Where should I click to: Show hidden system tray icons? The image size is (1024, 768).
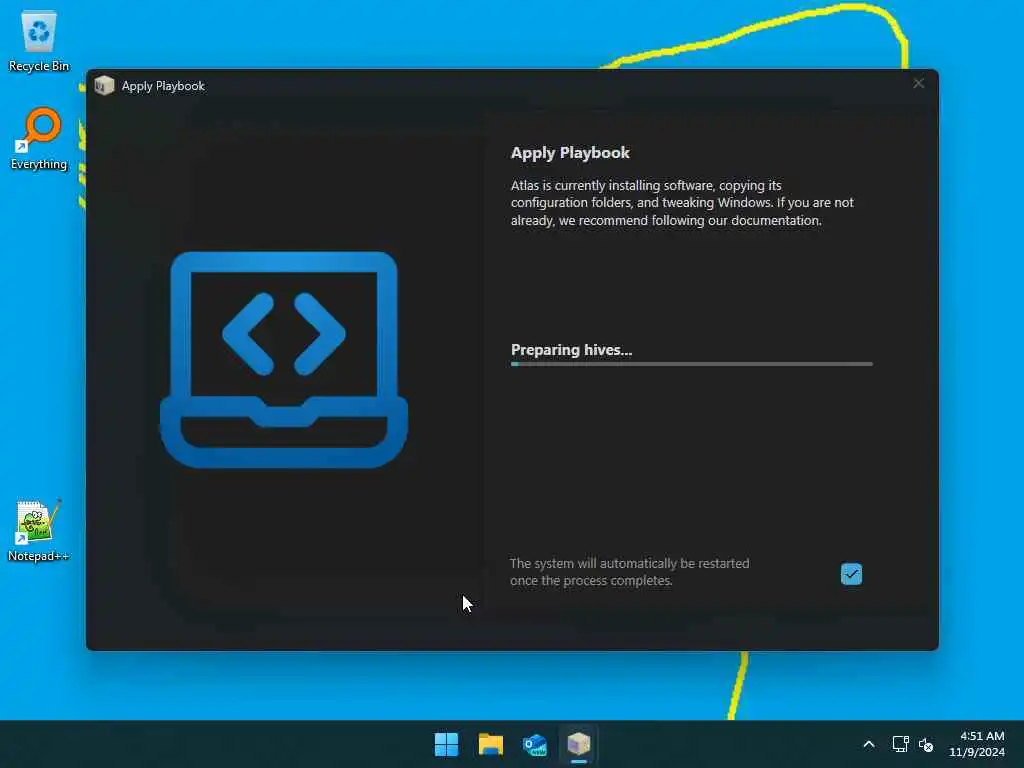coord(869,744)
